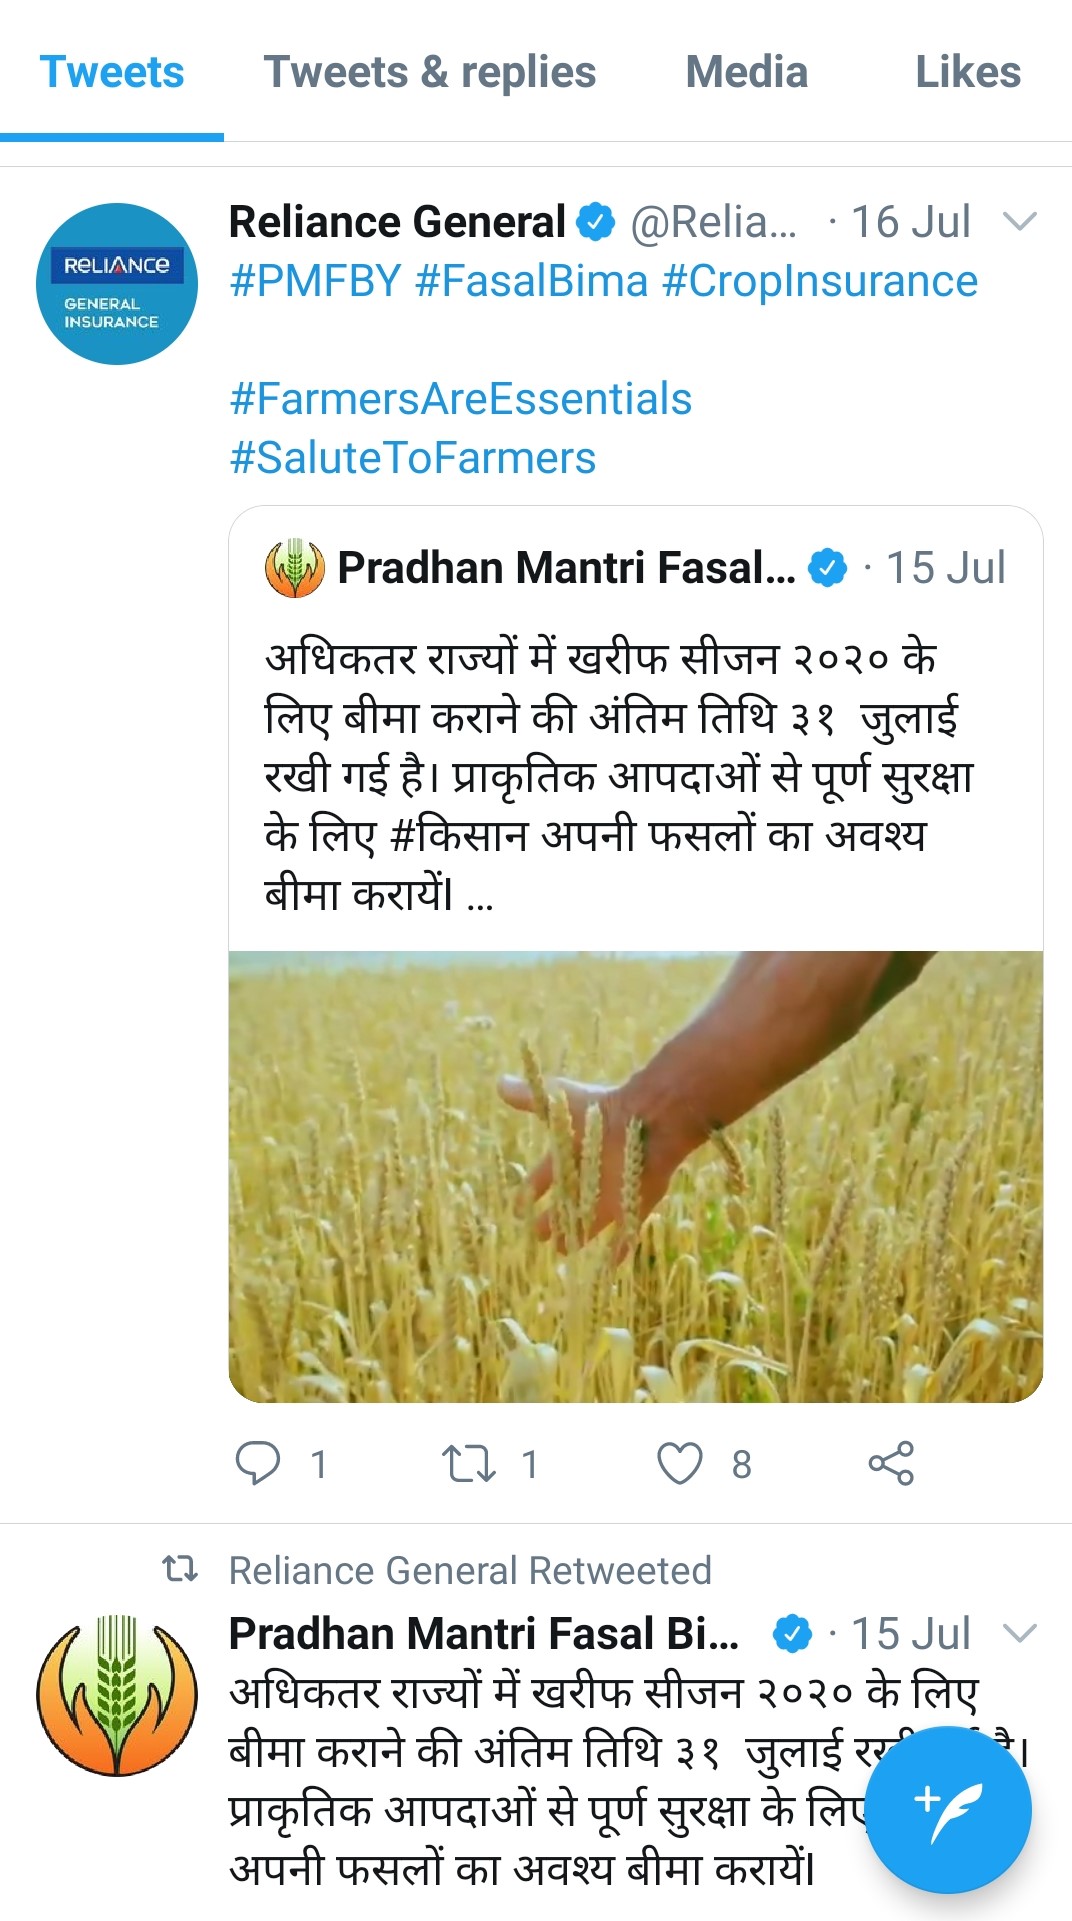Screen dimensions: 1072x1921
Task: Tap the retweet icon under Reliance tweet
Action: pos(469,1464)
